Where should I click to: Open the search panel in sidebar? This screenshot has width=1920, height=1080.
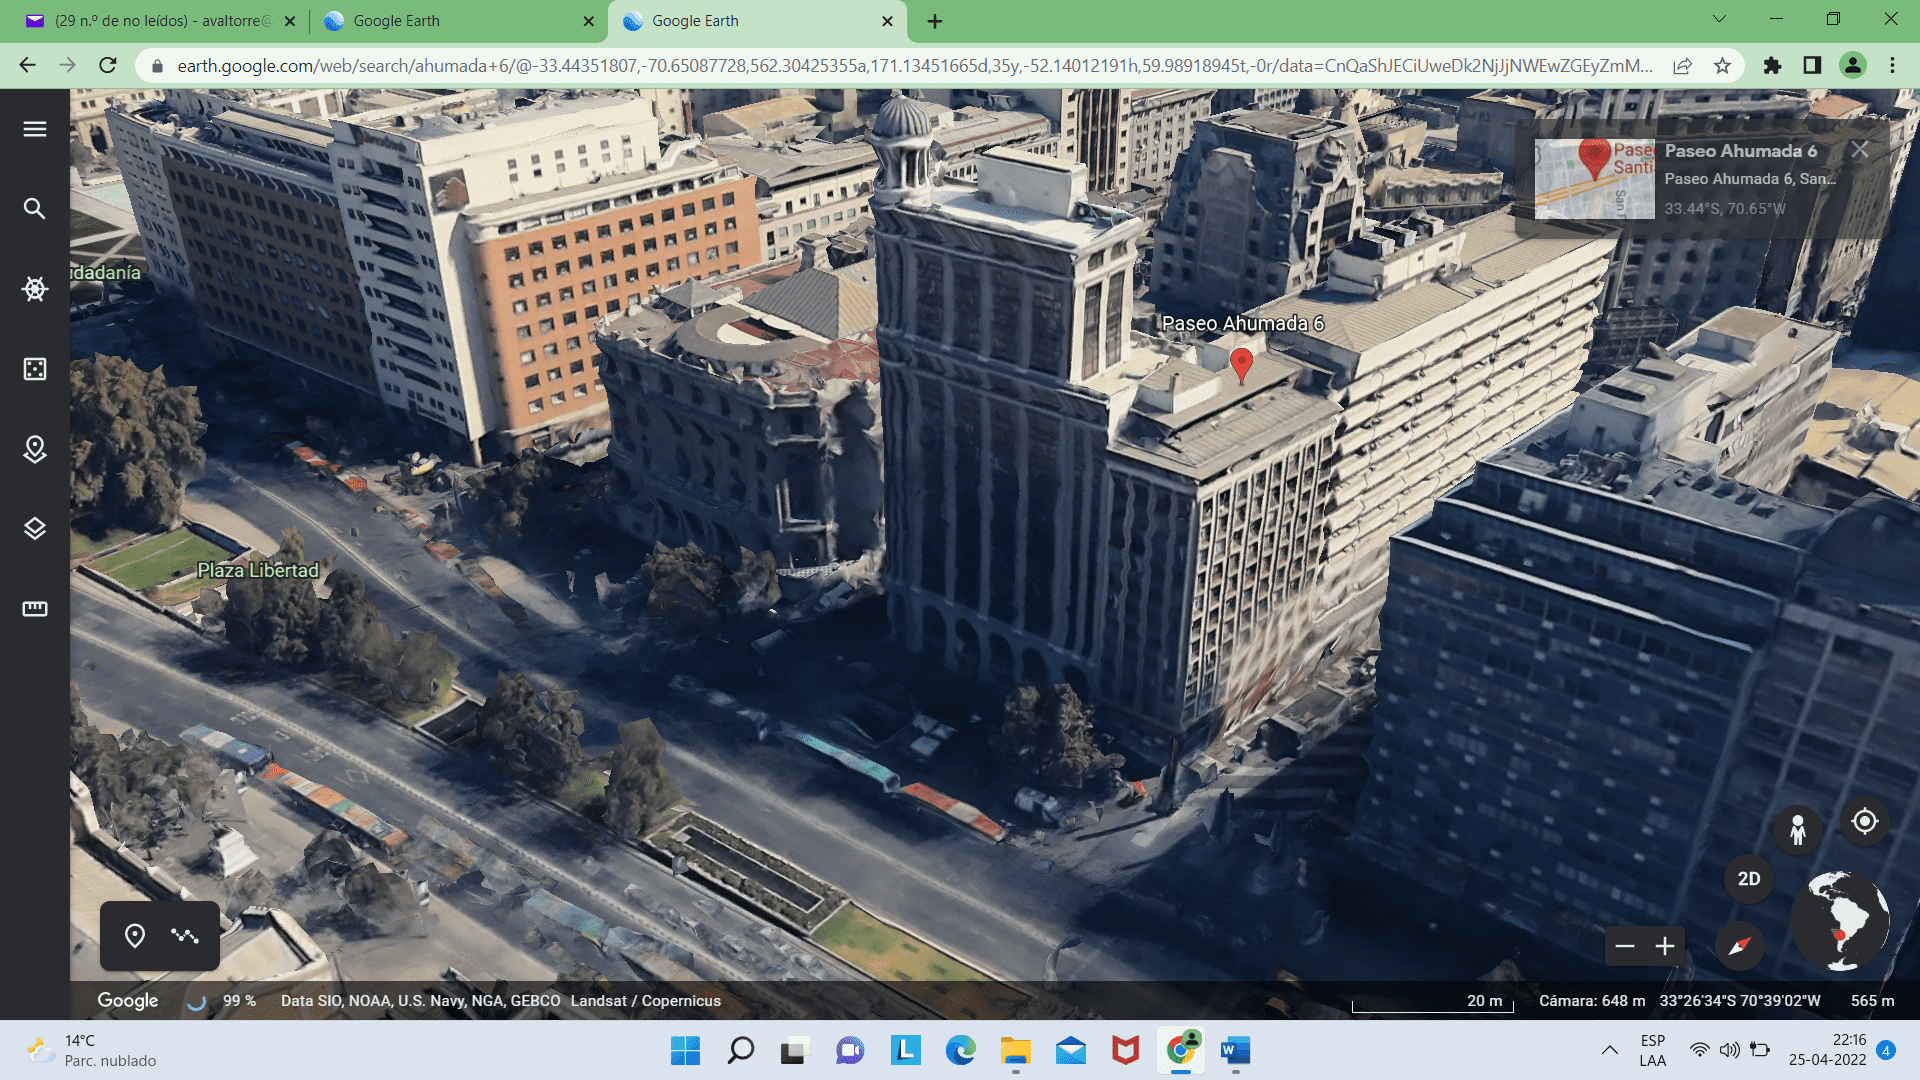click(35, 208)
